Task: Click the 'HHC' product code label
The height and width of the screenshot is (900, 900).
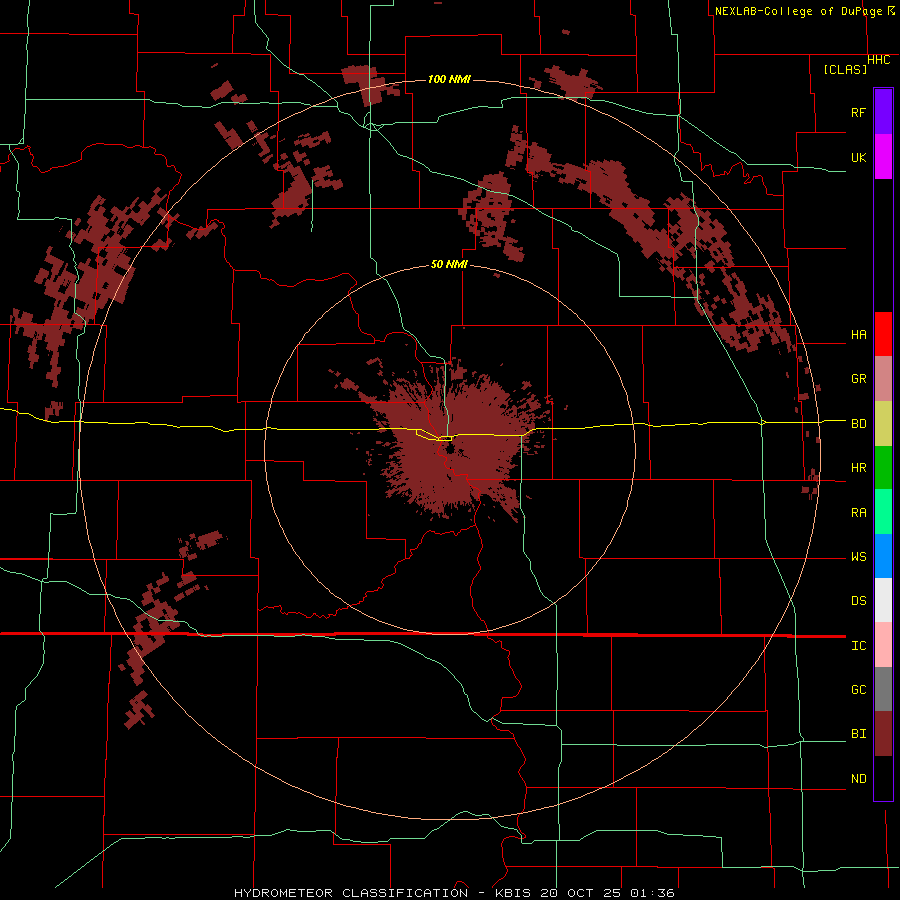Action: click(879, 60)
